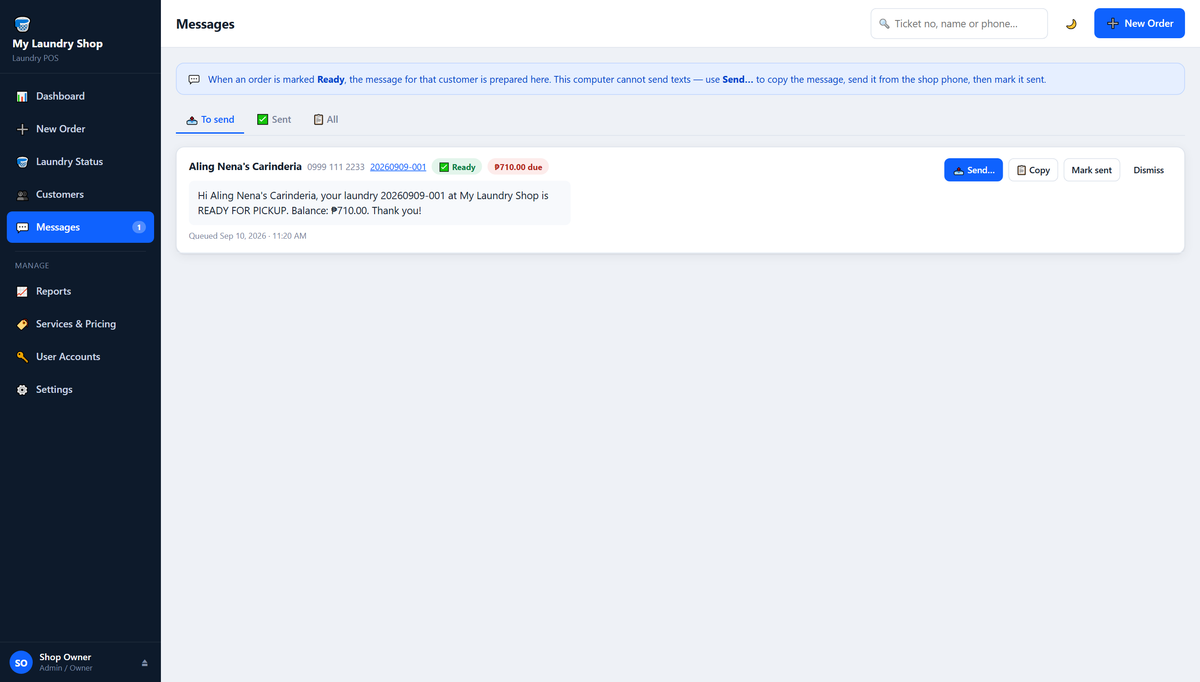Copy the message with the Copy button
Viewport: 1200px width, 682px height.
coord(1033,170)
